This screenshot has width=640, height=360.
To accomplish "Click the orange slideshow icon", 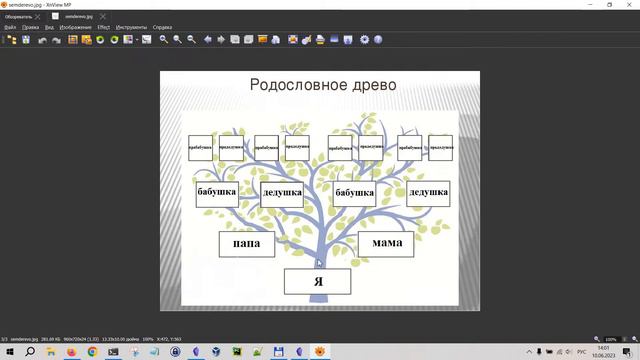I will tap(262, 40).
